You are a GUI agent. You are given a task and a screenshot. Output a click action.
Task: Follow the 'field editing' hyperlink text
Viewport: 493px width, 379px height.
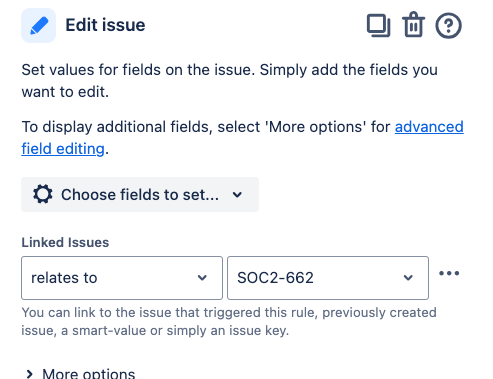(63, 149)
